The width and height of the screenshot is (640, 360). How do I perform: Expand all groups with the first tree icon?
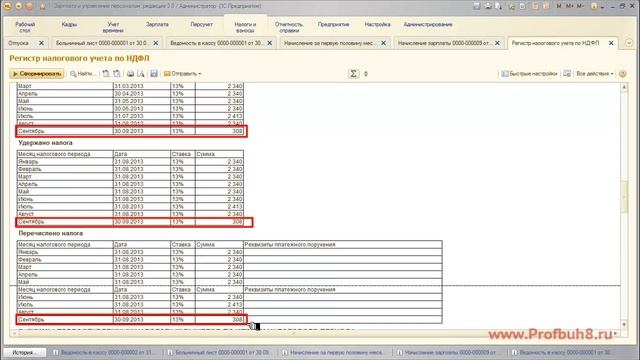coord(106,74)
